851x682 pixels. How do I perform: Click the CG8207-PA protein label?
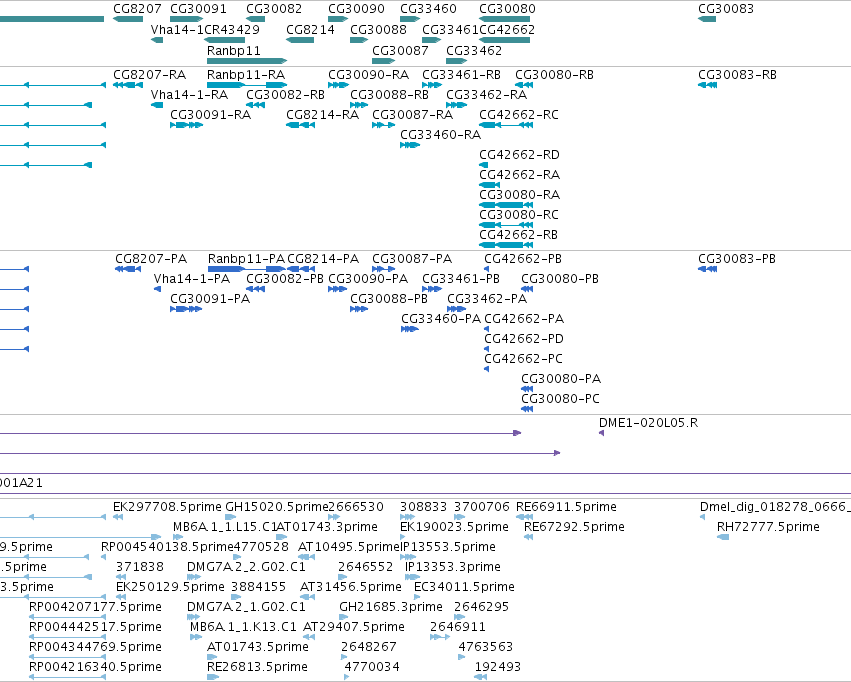click(151, 258)
